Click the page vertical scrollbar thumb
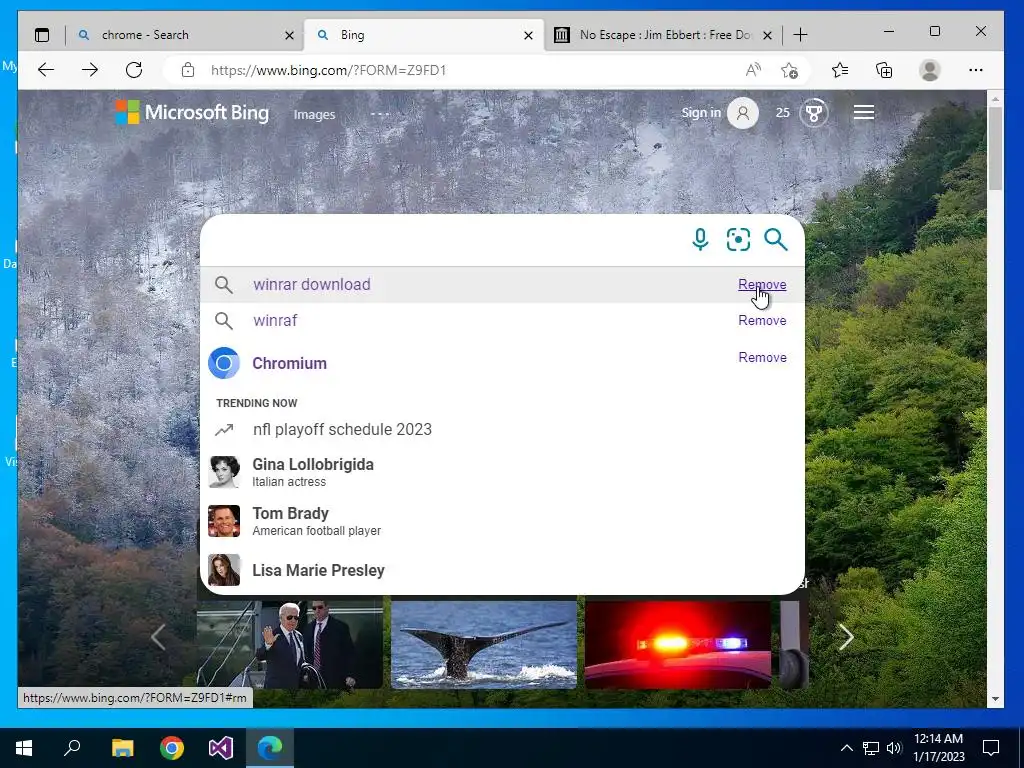The image size is (1024, 768). 995,148
